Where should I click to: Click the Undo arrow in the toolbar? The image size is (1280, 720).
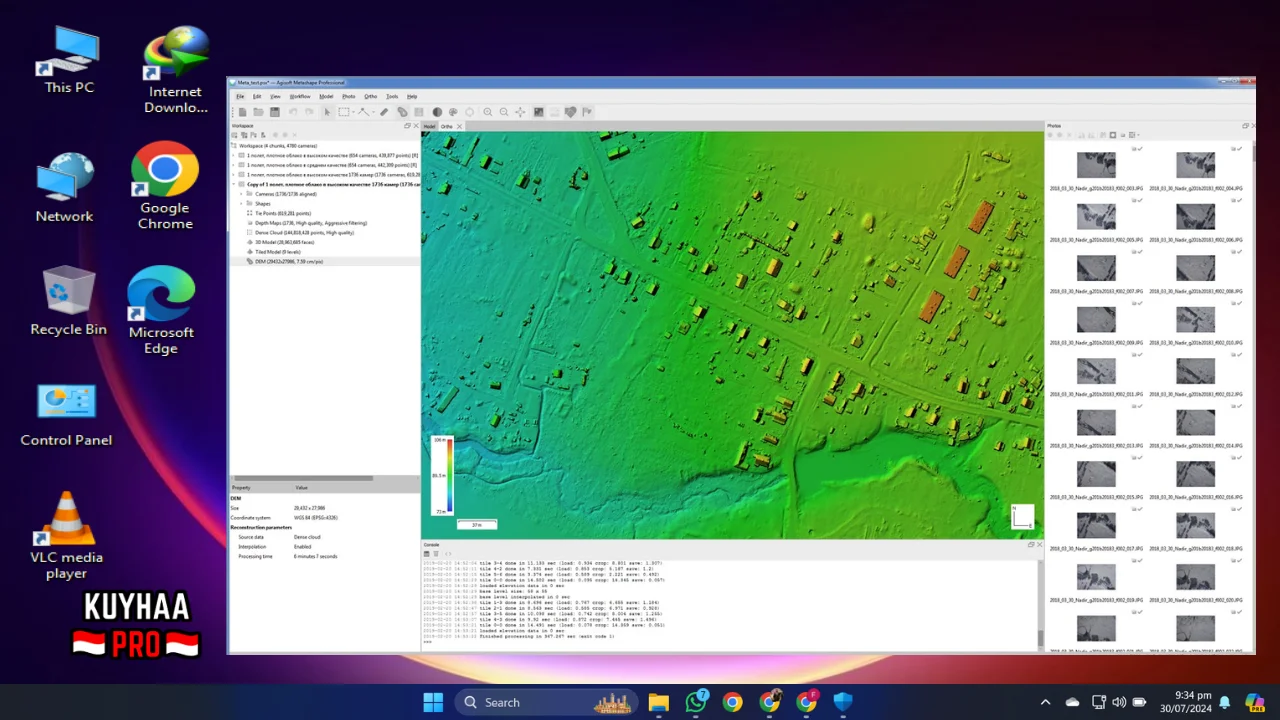coord(293,112)
